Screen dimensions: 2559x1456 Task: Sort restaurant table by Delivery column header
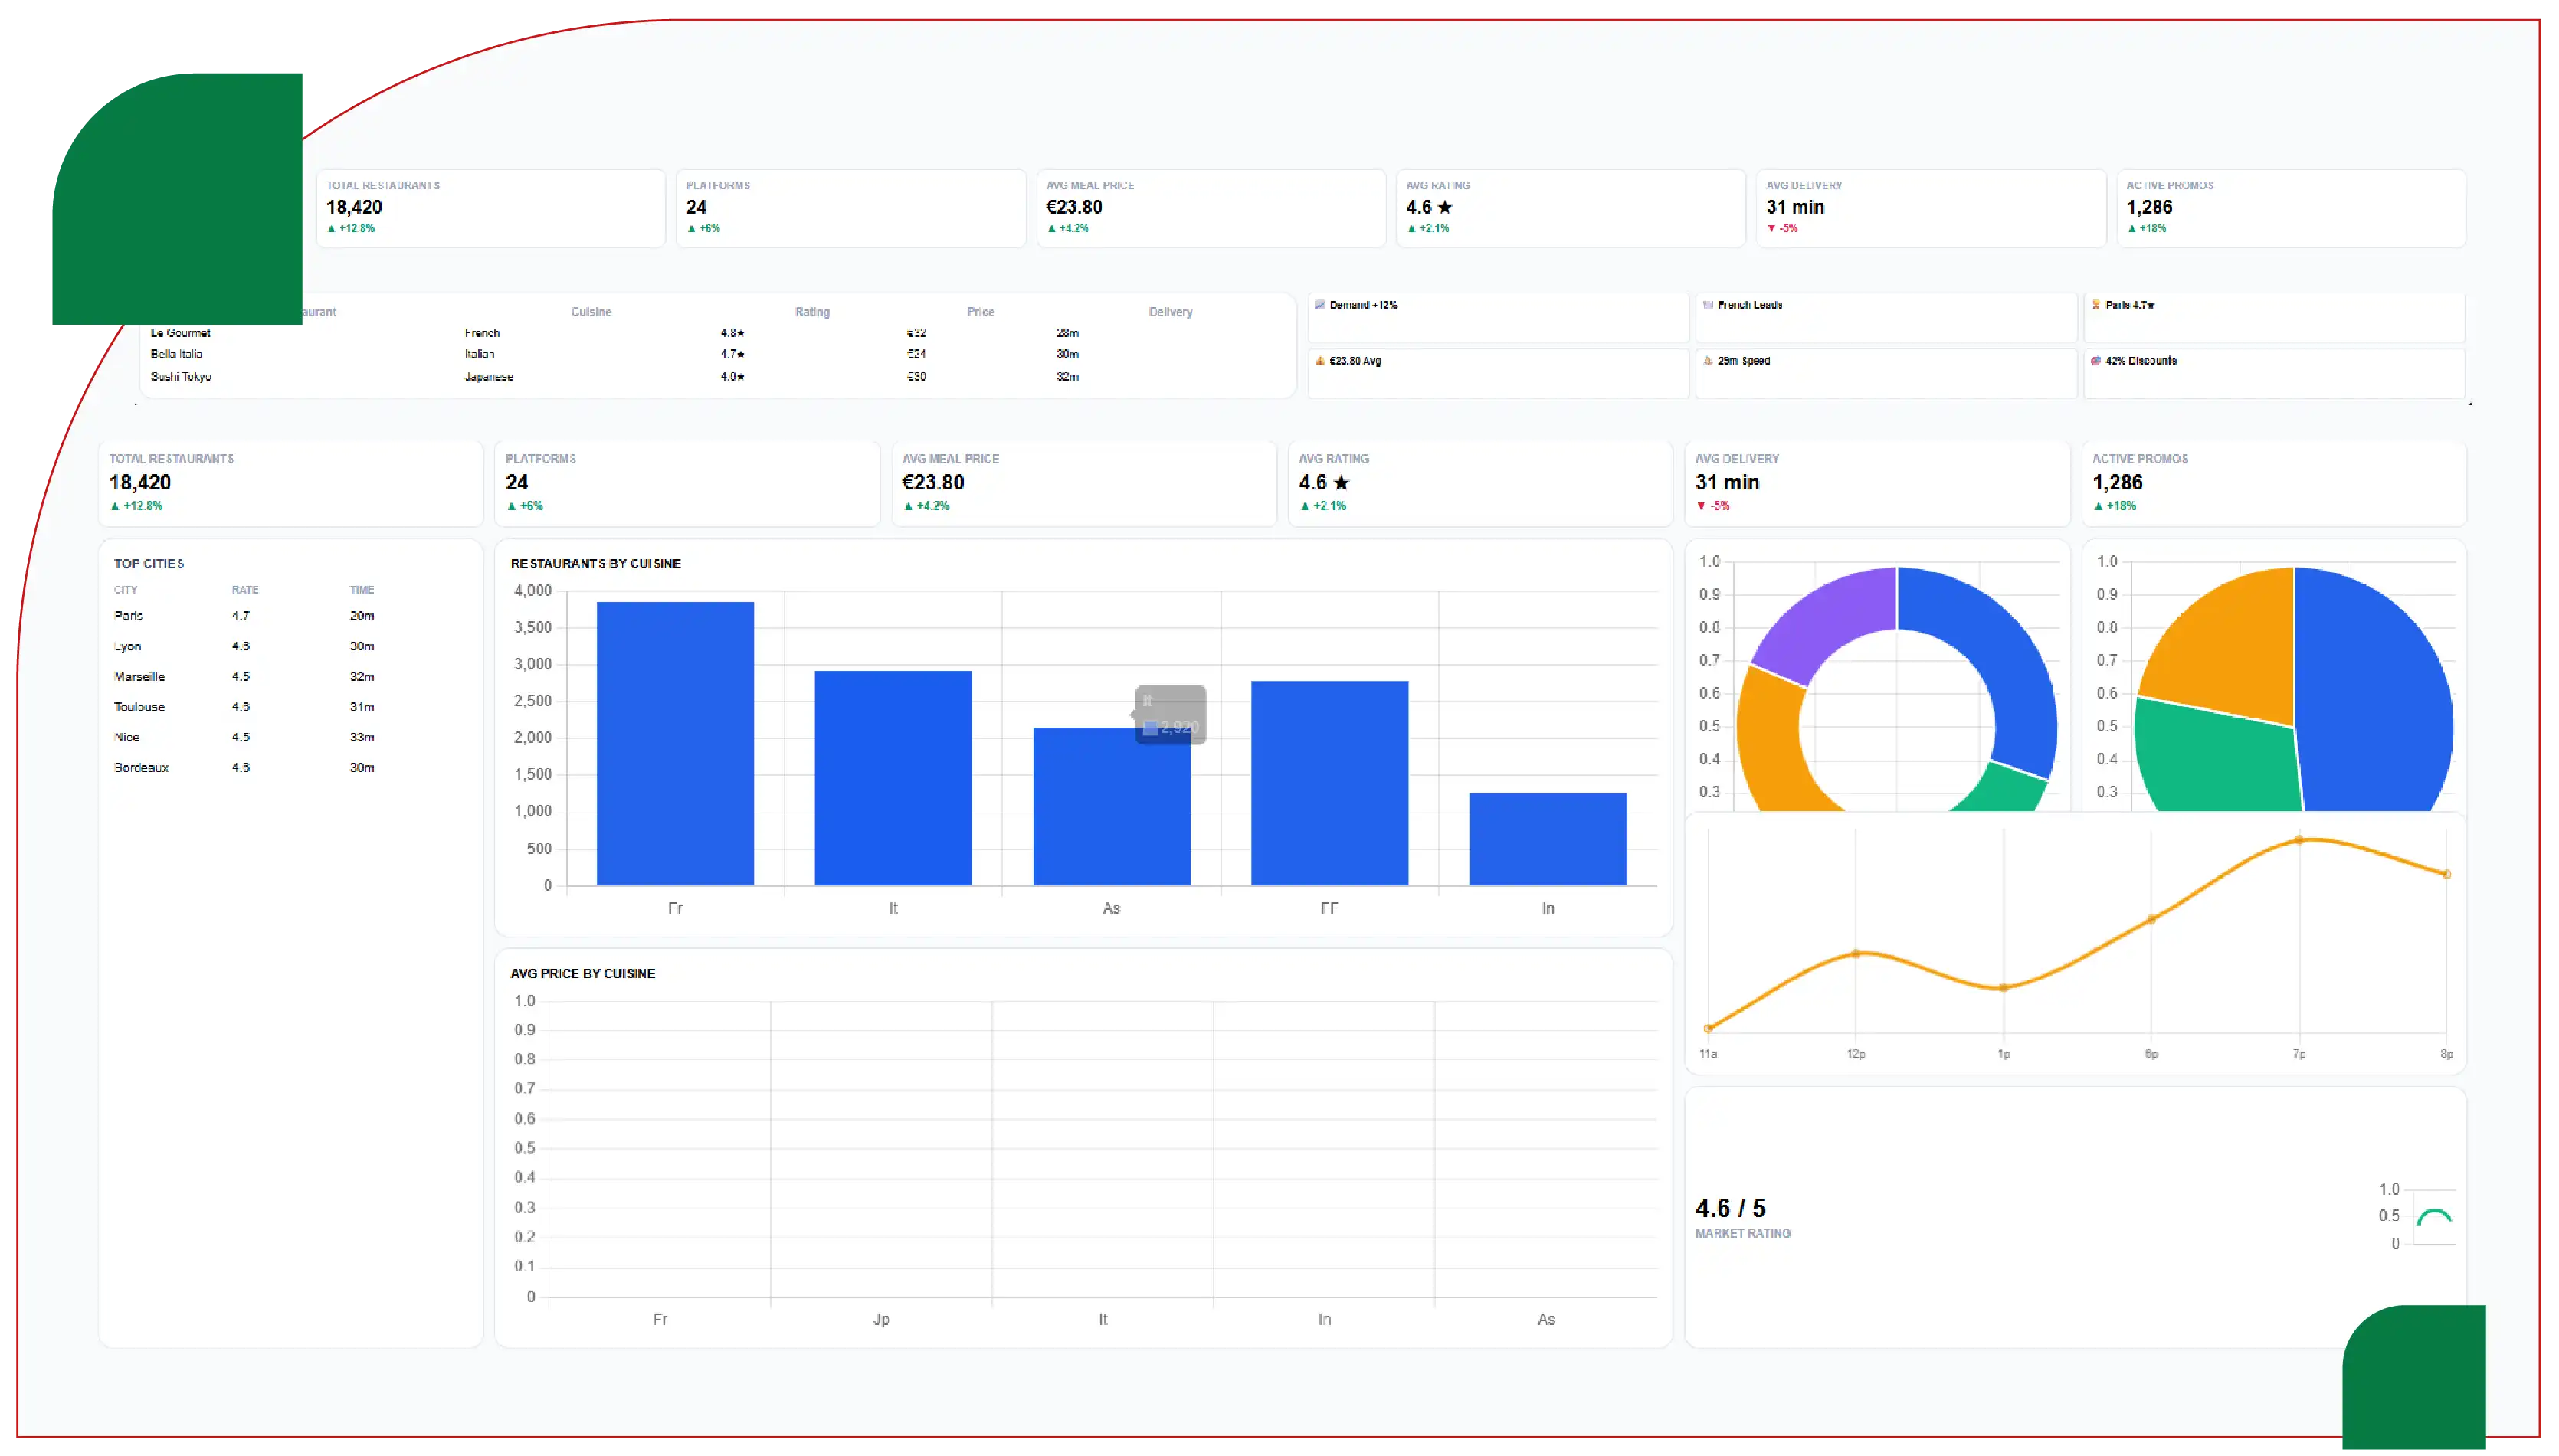pos(1170,312)
